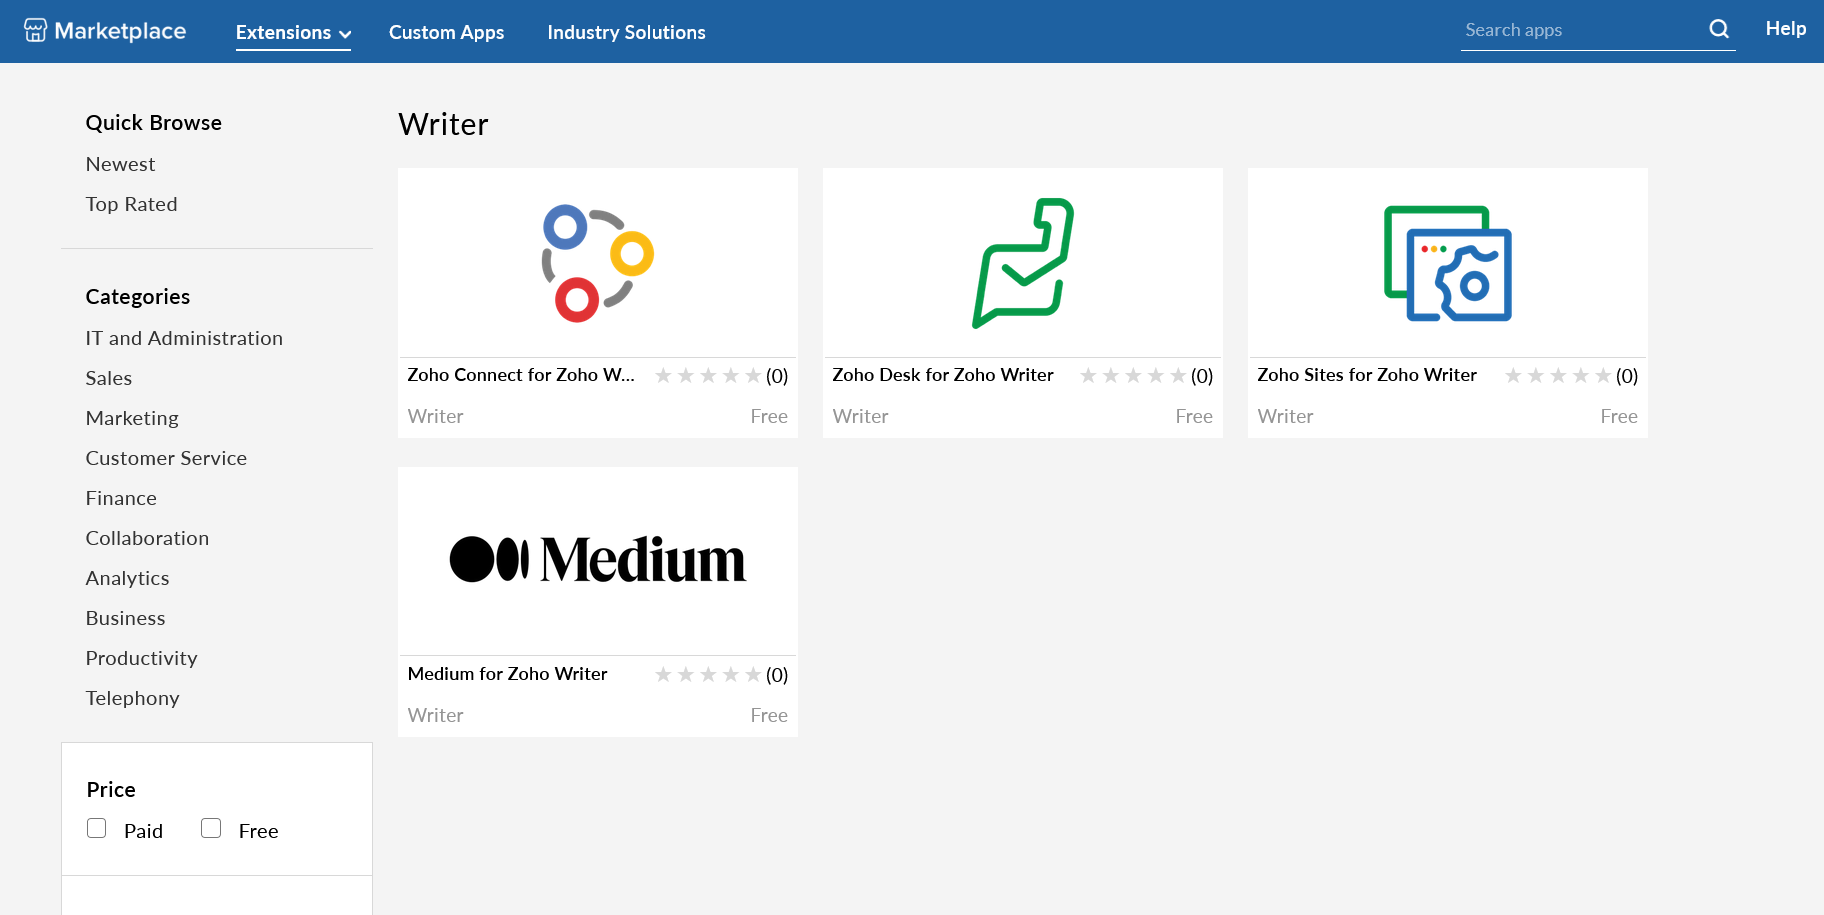Click the Search apps input field
1824x915 pixels.
pos(1580,30)
